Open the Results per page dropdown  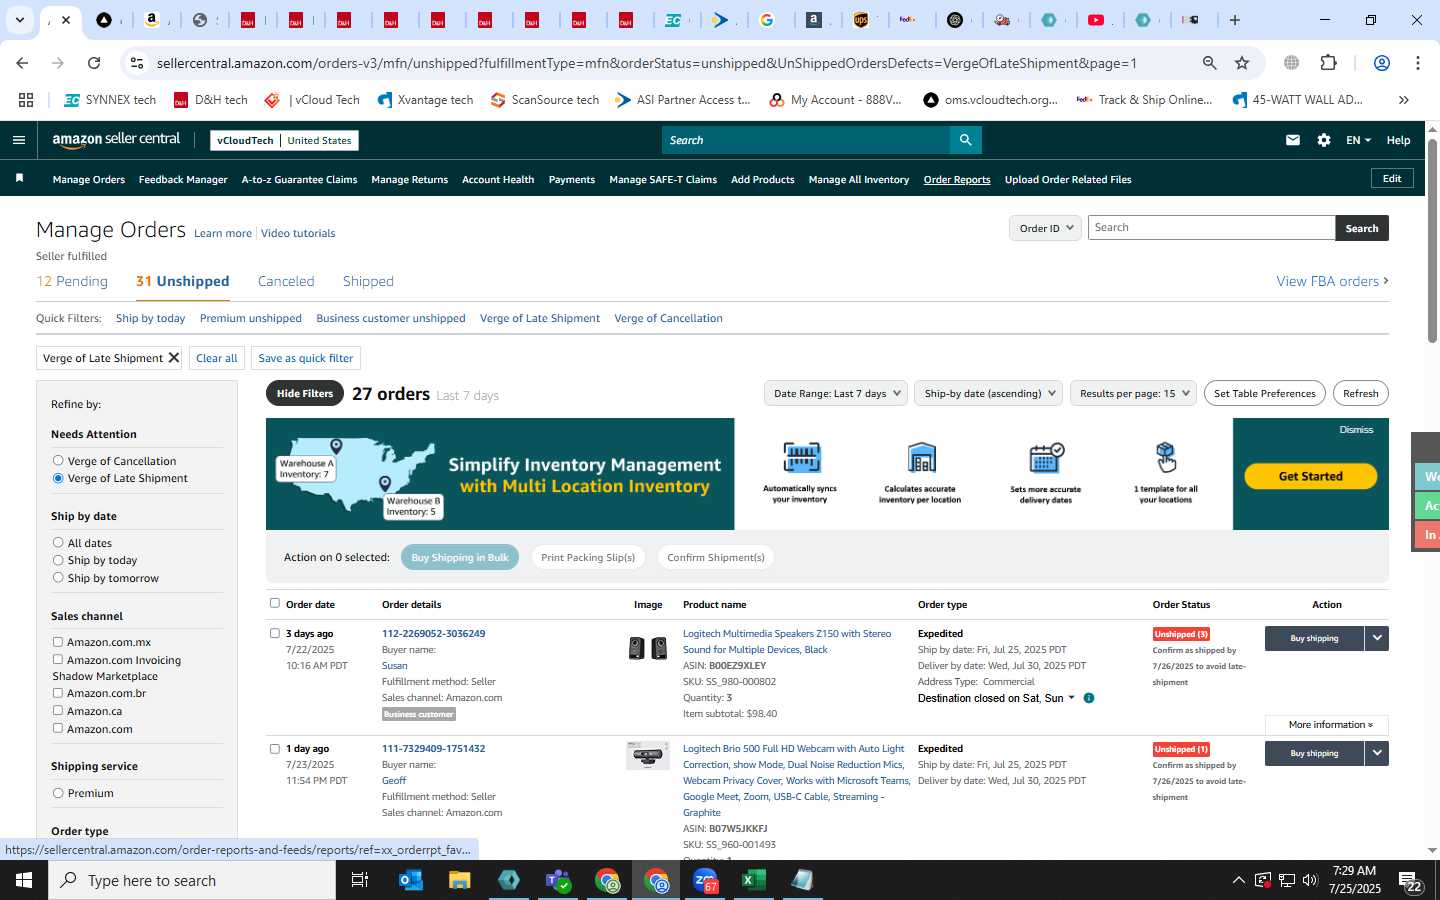1134,393
